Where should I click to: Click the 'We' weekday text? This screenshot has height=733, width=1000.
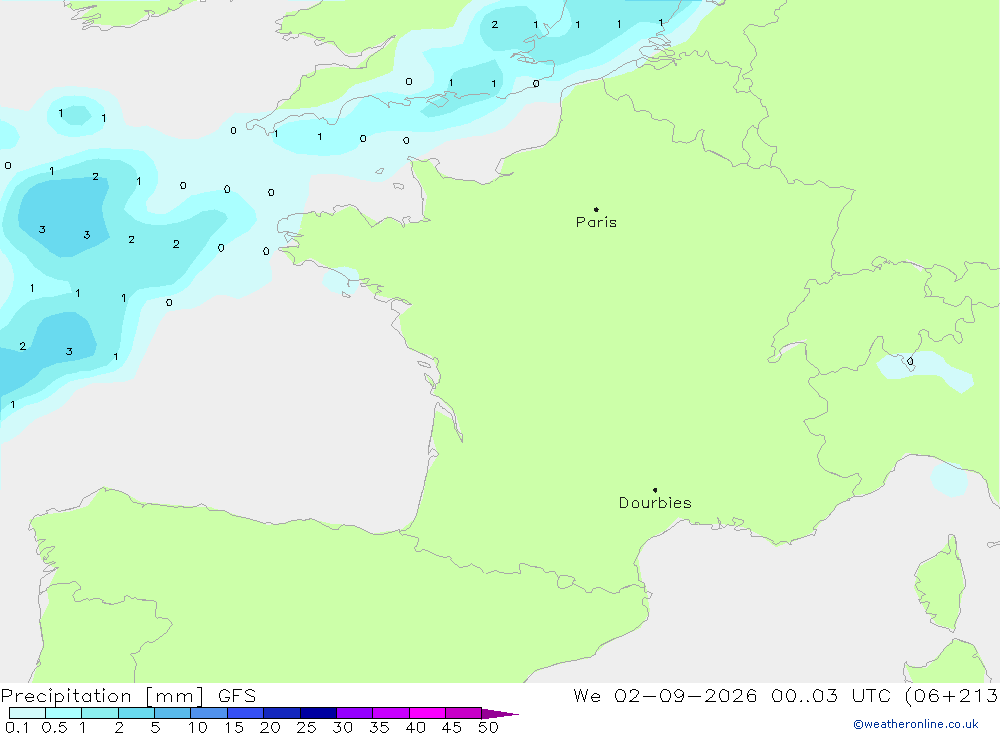587,696
